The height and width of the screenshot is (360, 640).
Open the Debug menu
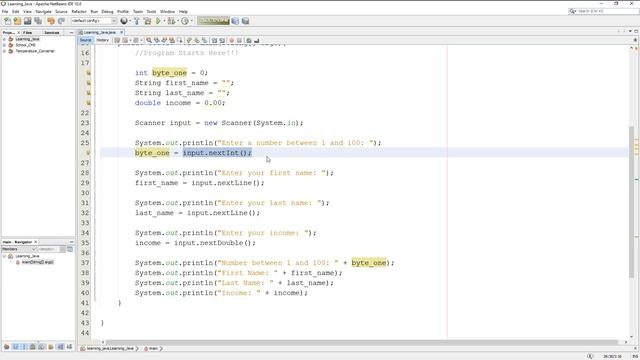tap(107, 11)
